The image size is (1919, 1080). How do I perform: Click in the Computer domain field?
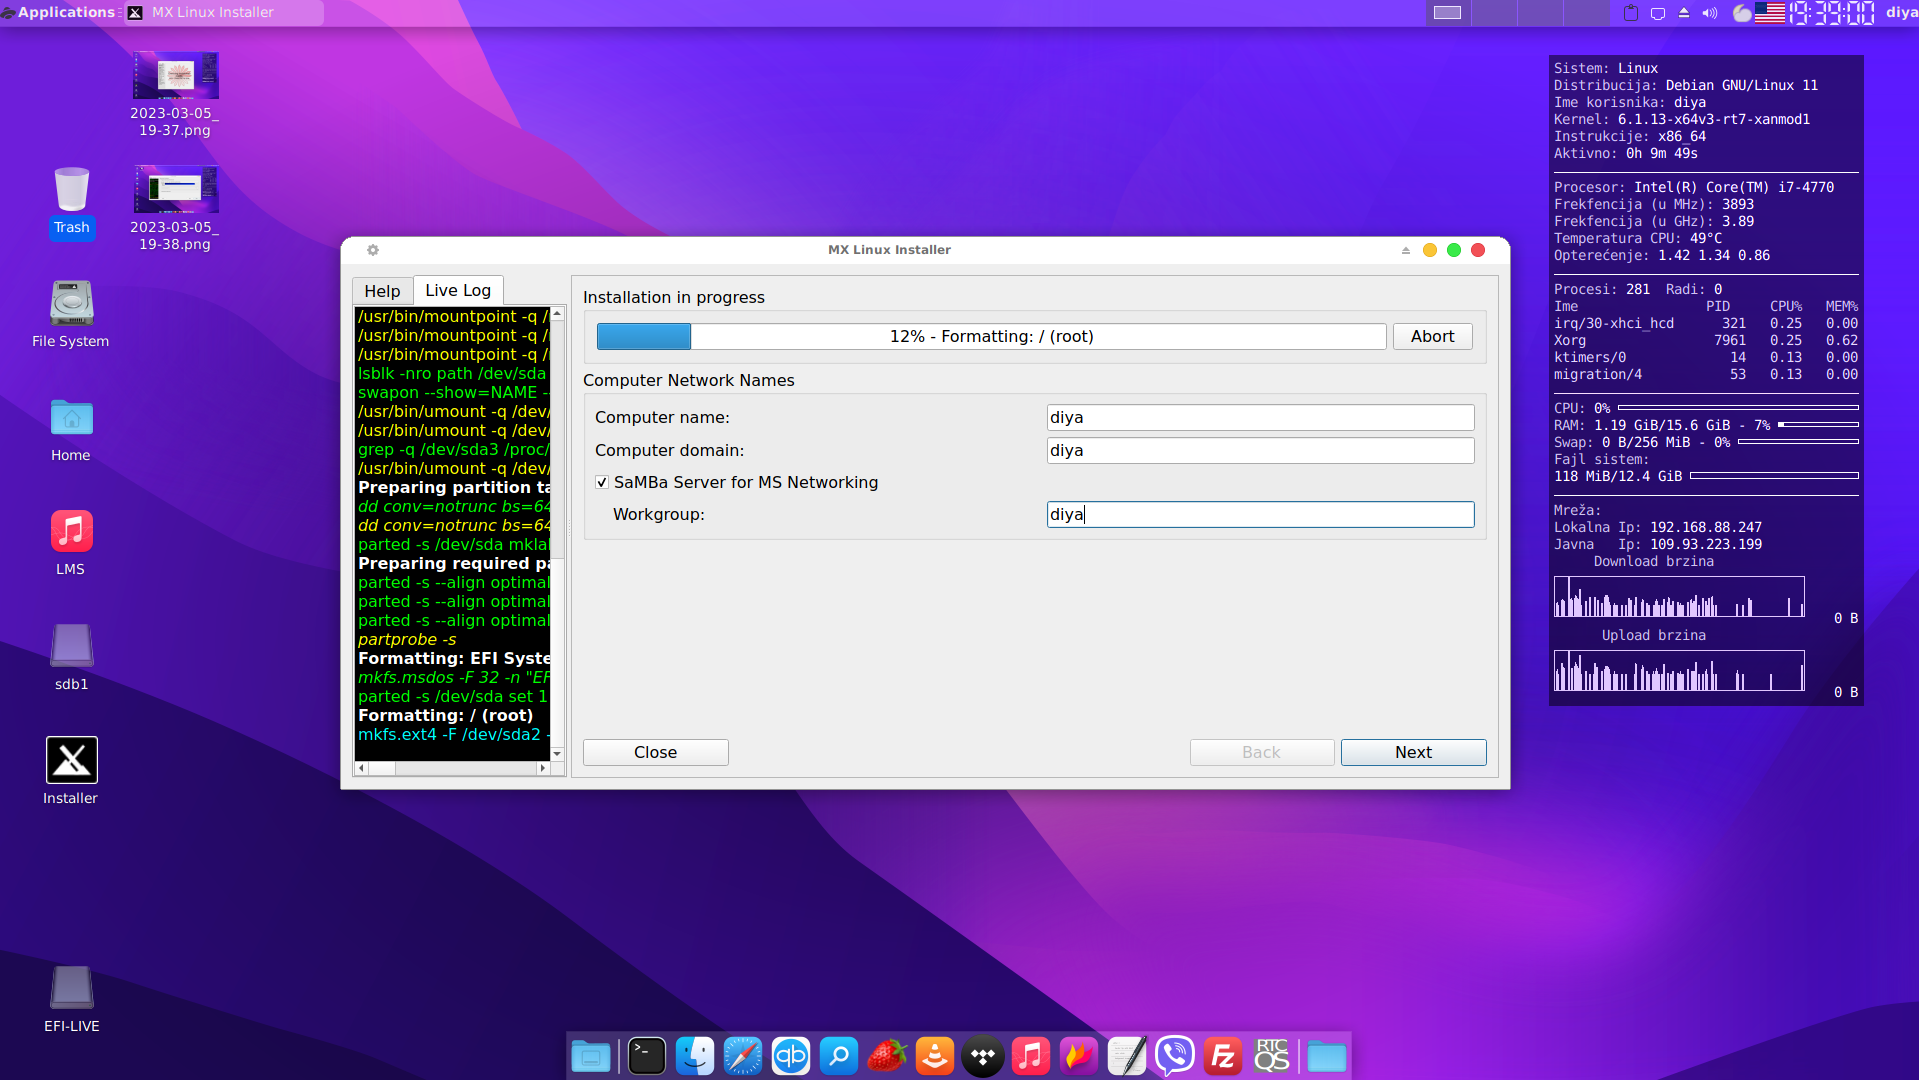[x=1260, y=450]
